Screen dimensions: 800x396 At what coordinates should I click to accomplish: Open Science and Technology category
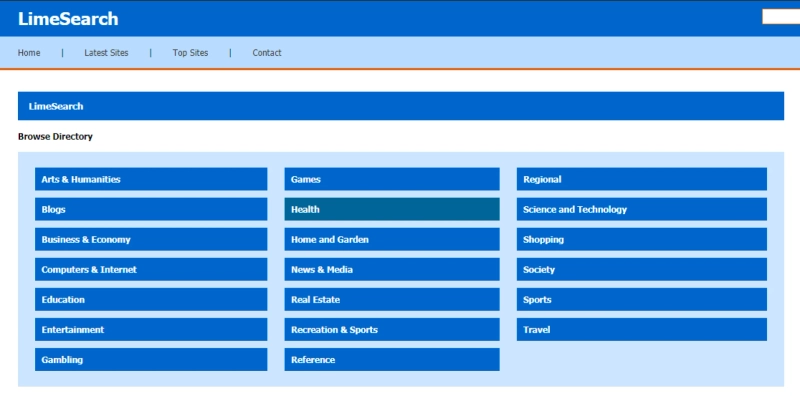coord(642,209)
